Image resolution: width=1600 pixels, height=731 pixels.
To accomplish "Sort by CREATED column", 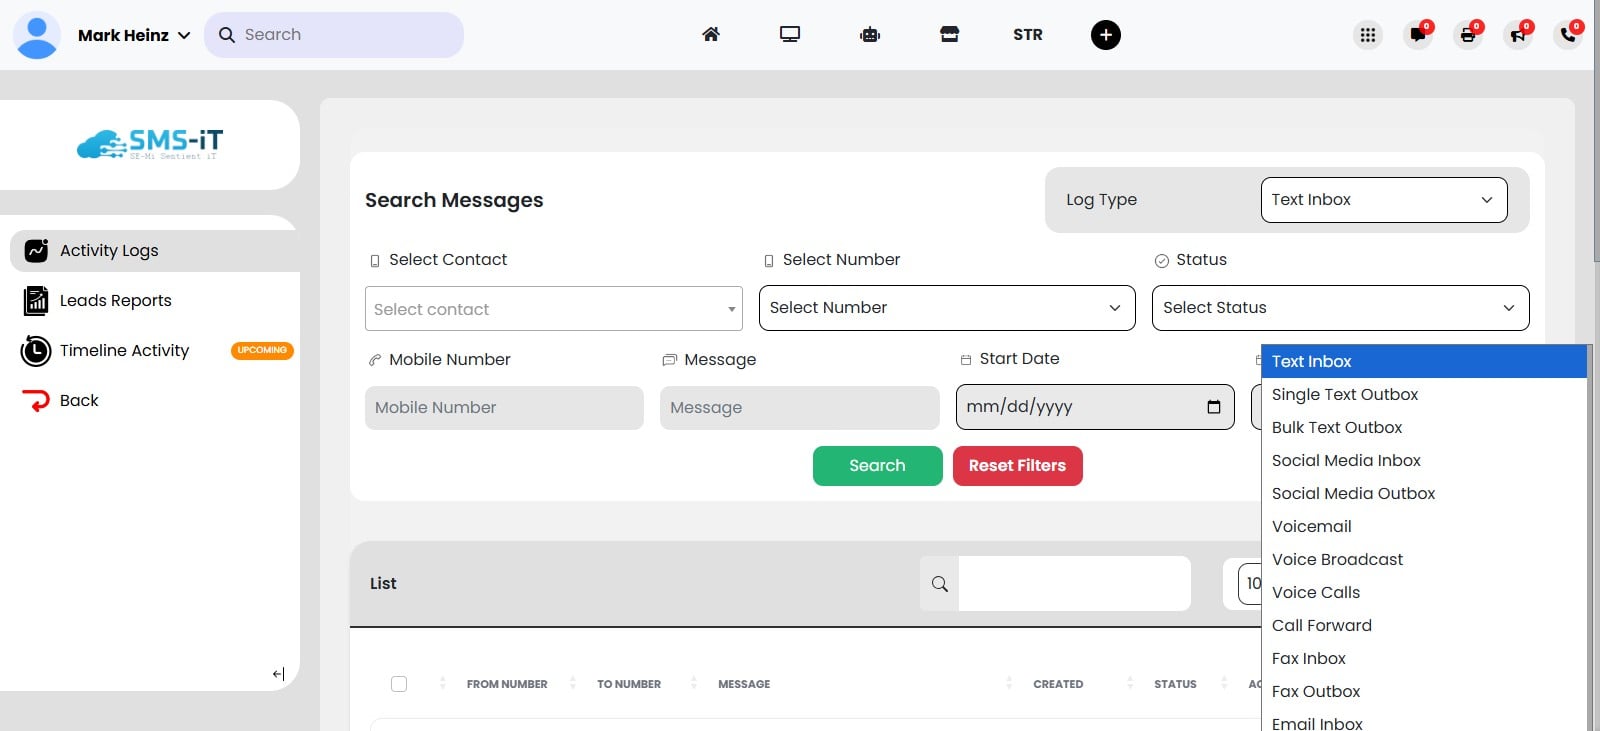I will point(1058,684).
